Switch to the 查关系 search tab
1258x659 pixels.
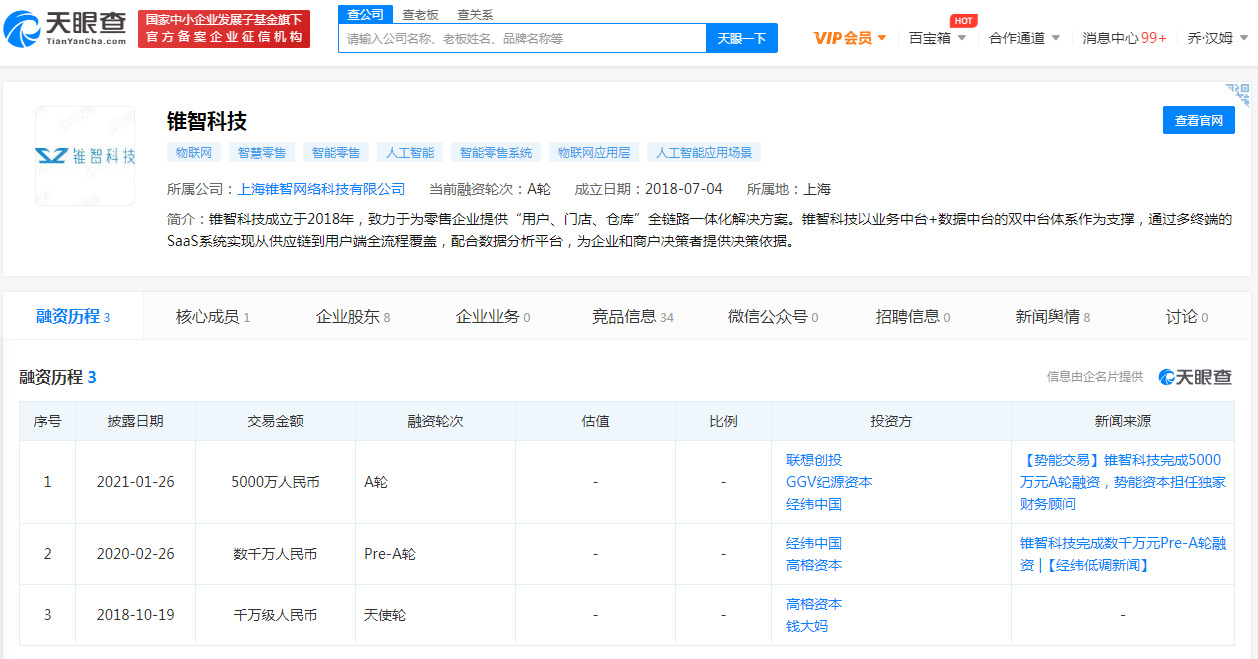tap(475, 14)
